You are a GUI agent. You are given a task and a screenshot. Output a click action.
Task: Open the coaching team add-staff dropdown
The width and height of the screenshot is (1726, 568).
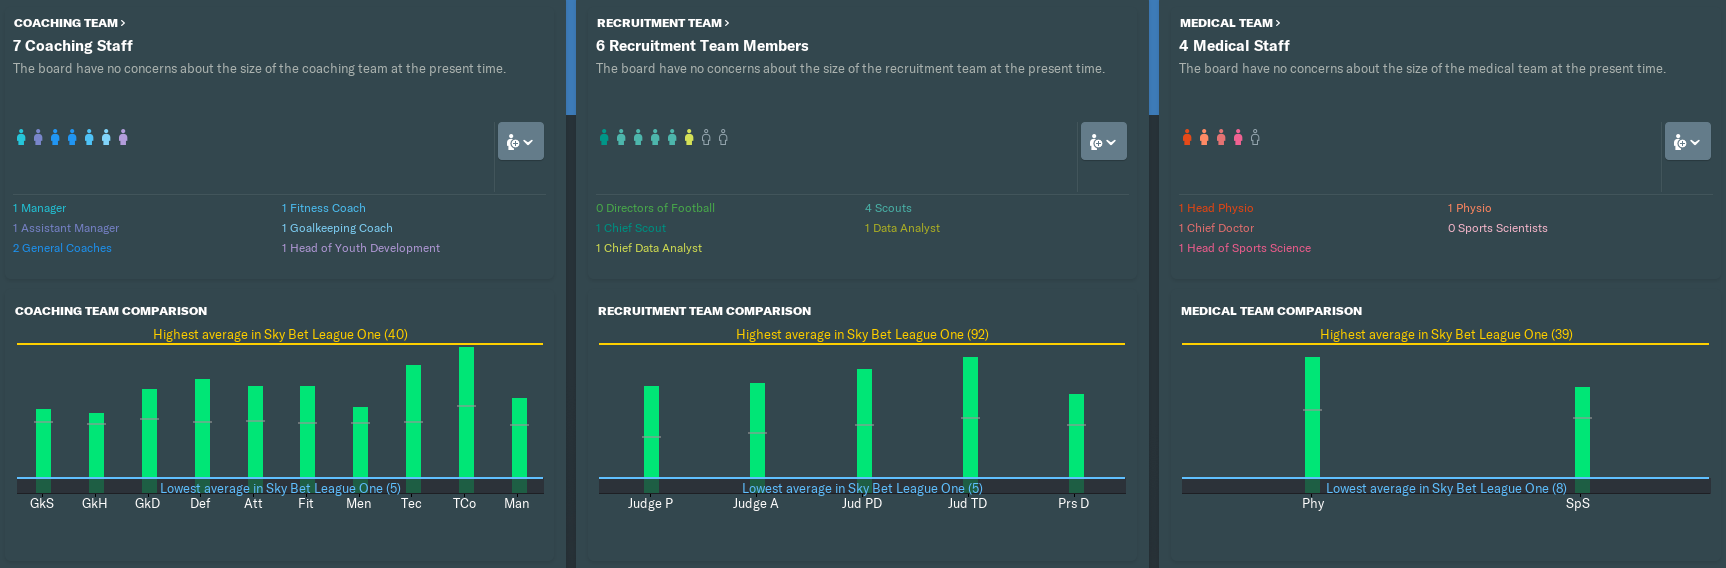(521, 142)
